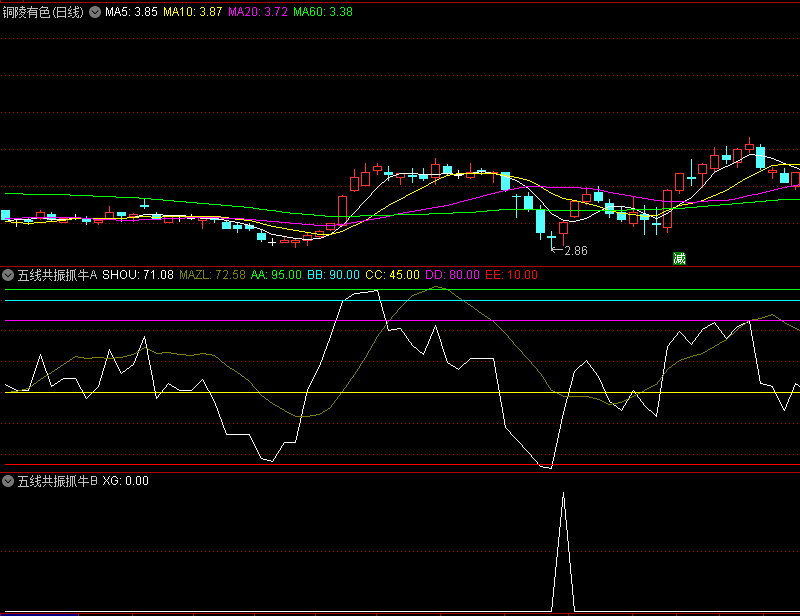This screenshot has width=800, height=616.
Task: Click the XG signal spike peak
Action: click(x=564, y=493)
